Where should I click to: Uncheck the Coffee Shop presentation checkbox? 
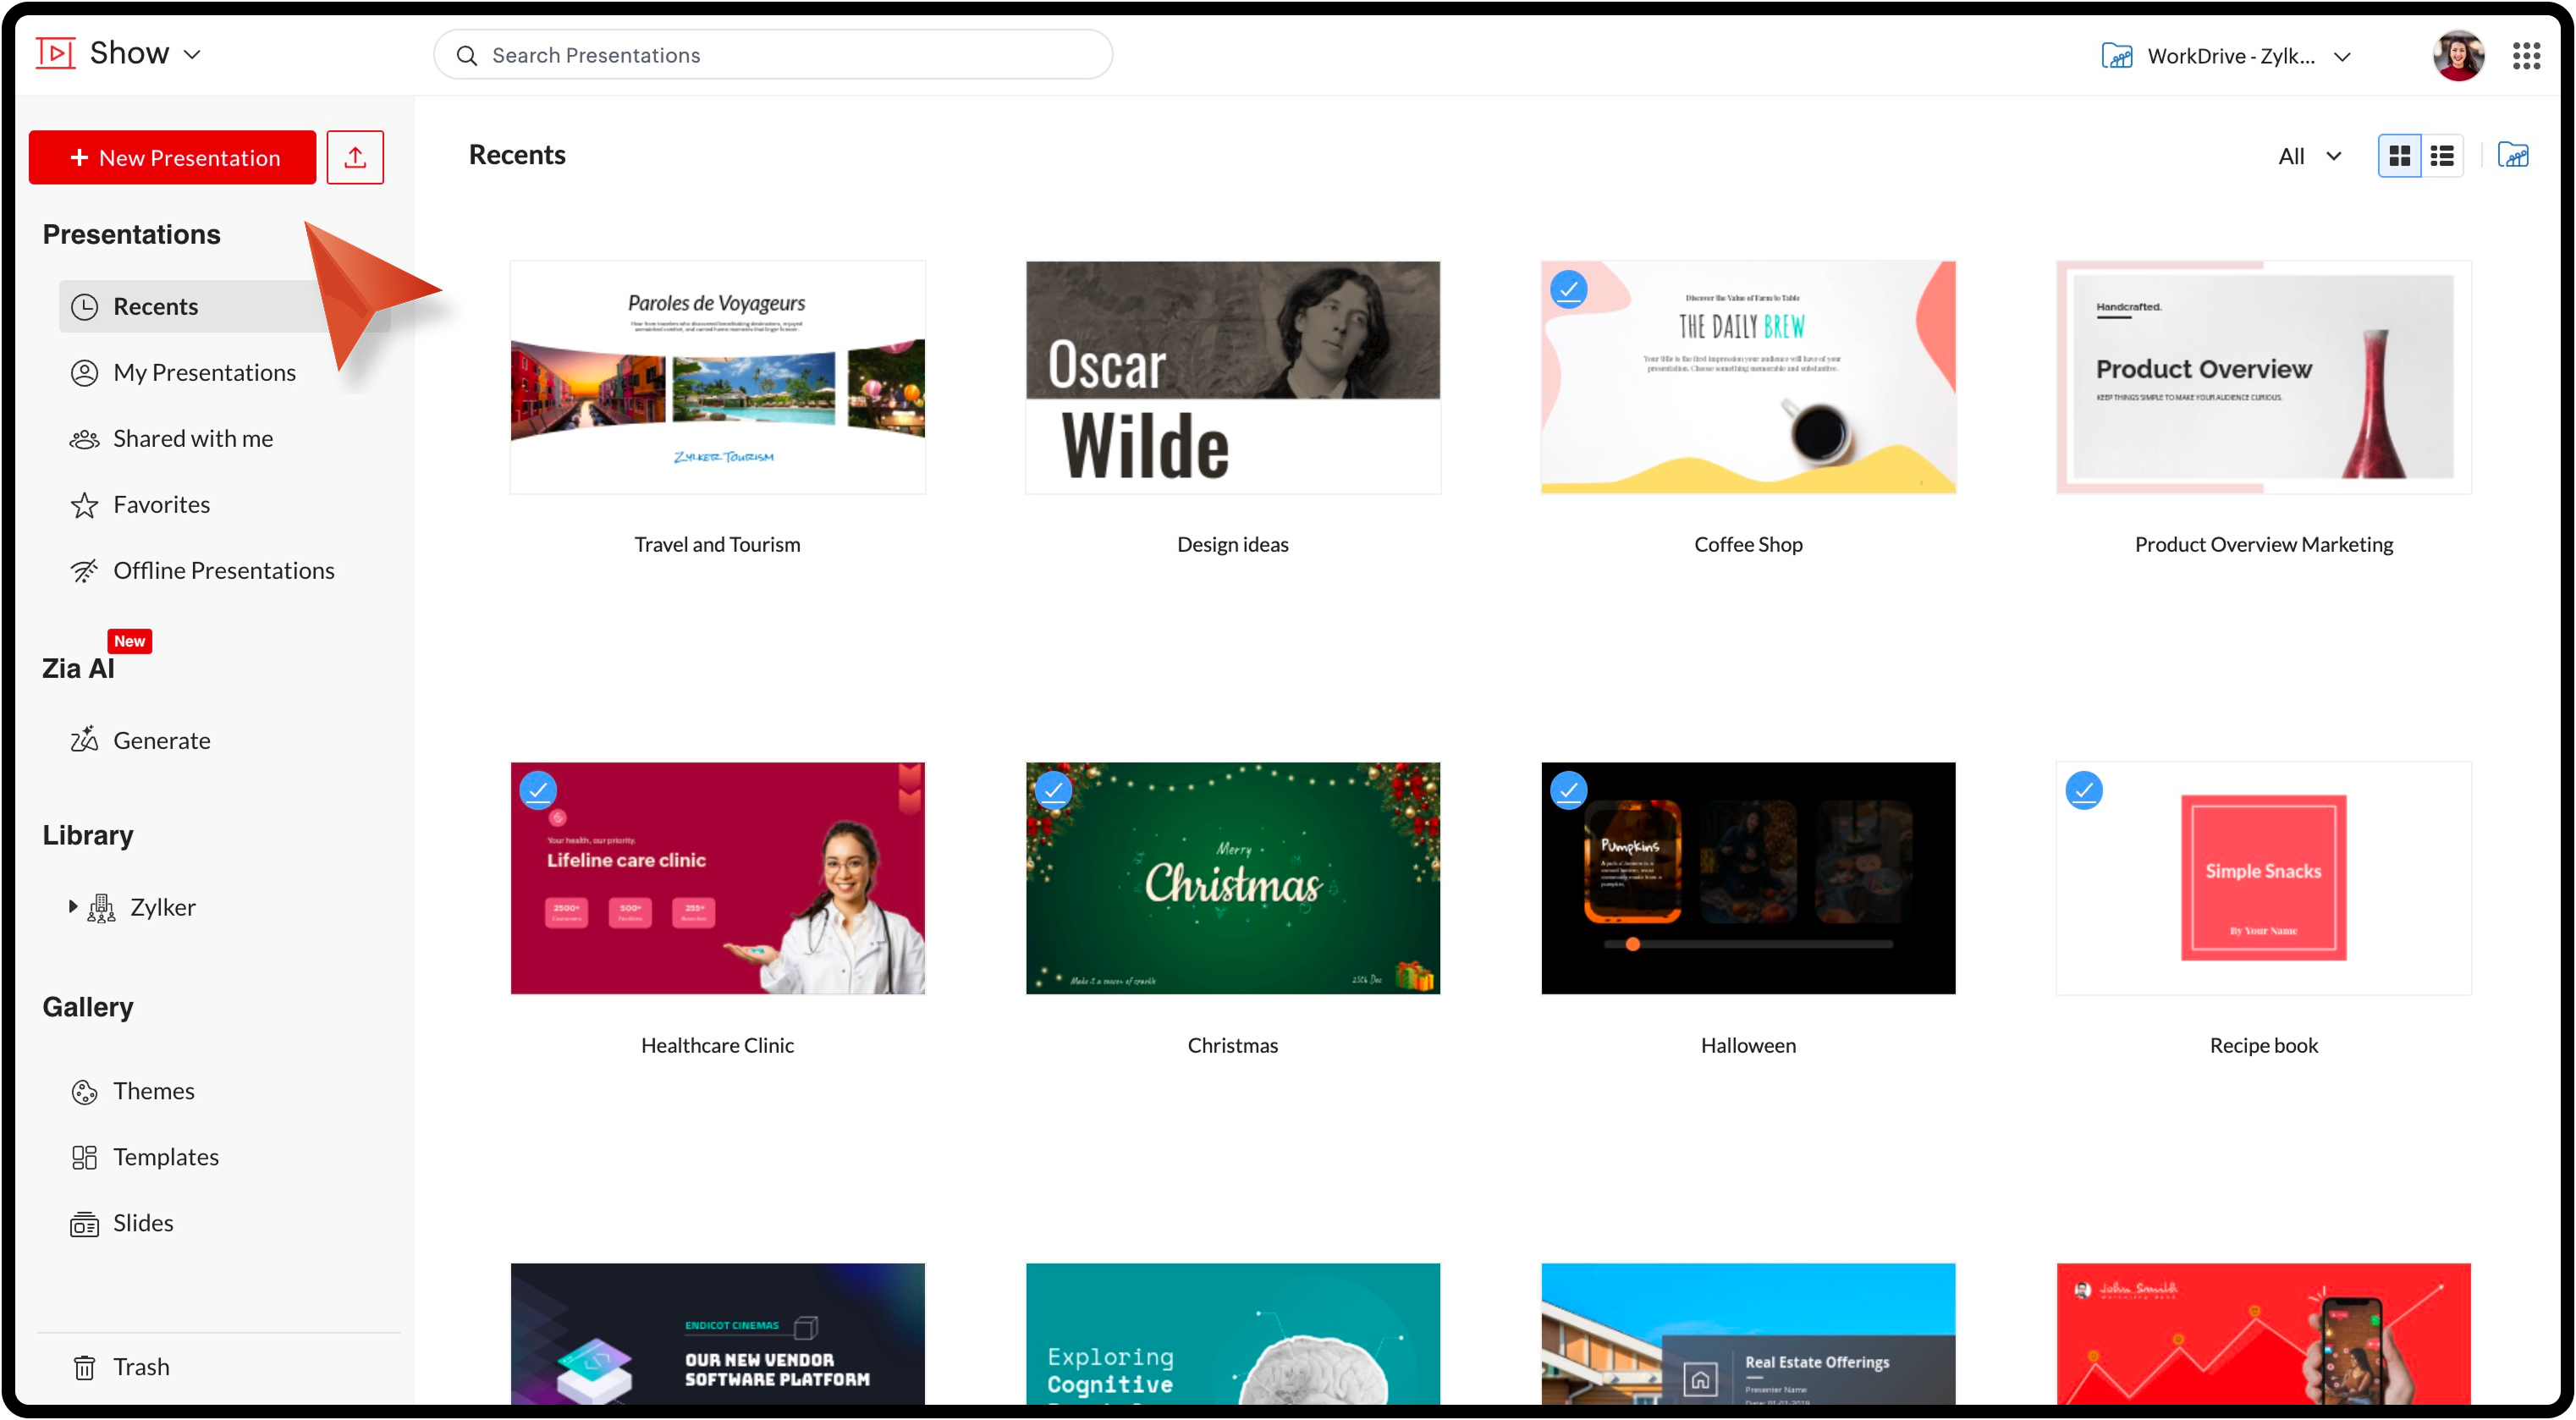click(x=1568, y=290)
